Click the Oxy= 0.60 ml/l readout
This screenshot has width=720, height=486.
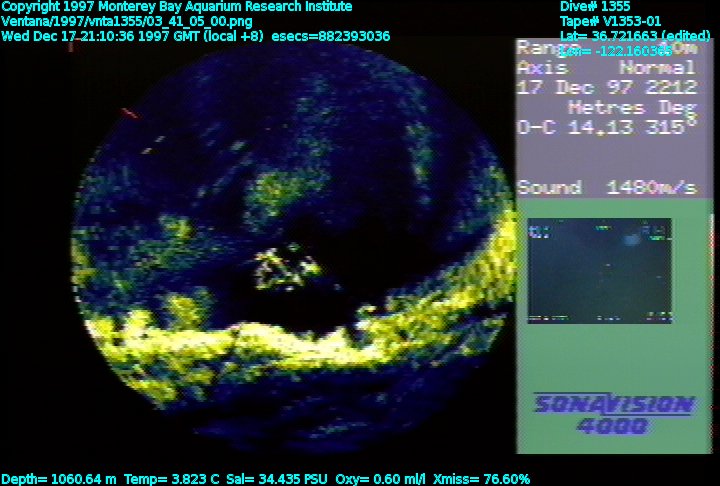coord(381,479)
